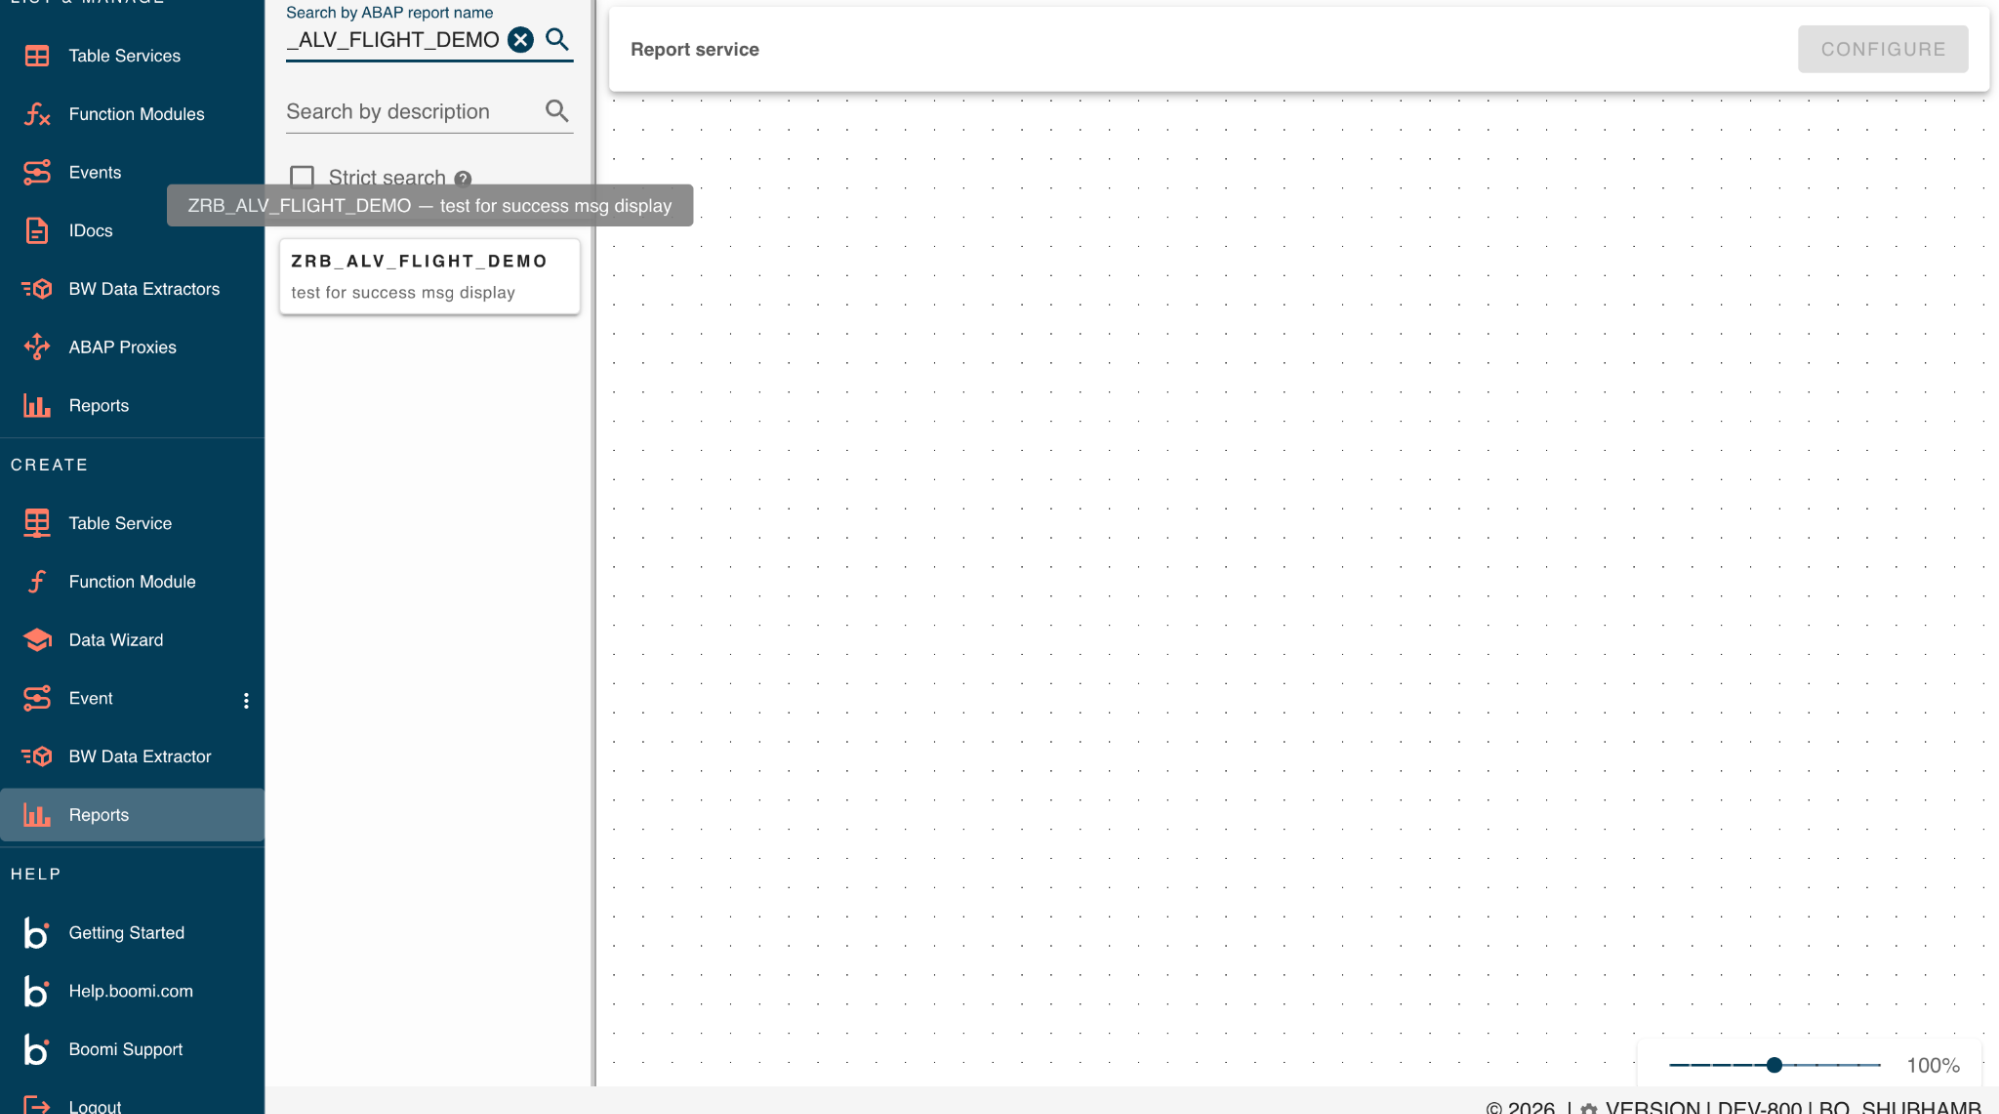Run search with report name magnifier icon
This screenshot has height=1114, width=1999.
(557, 40)
